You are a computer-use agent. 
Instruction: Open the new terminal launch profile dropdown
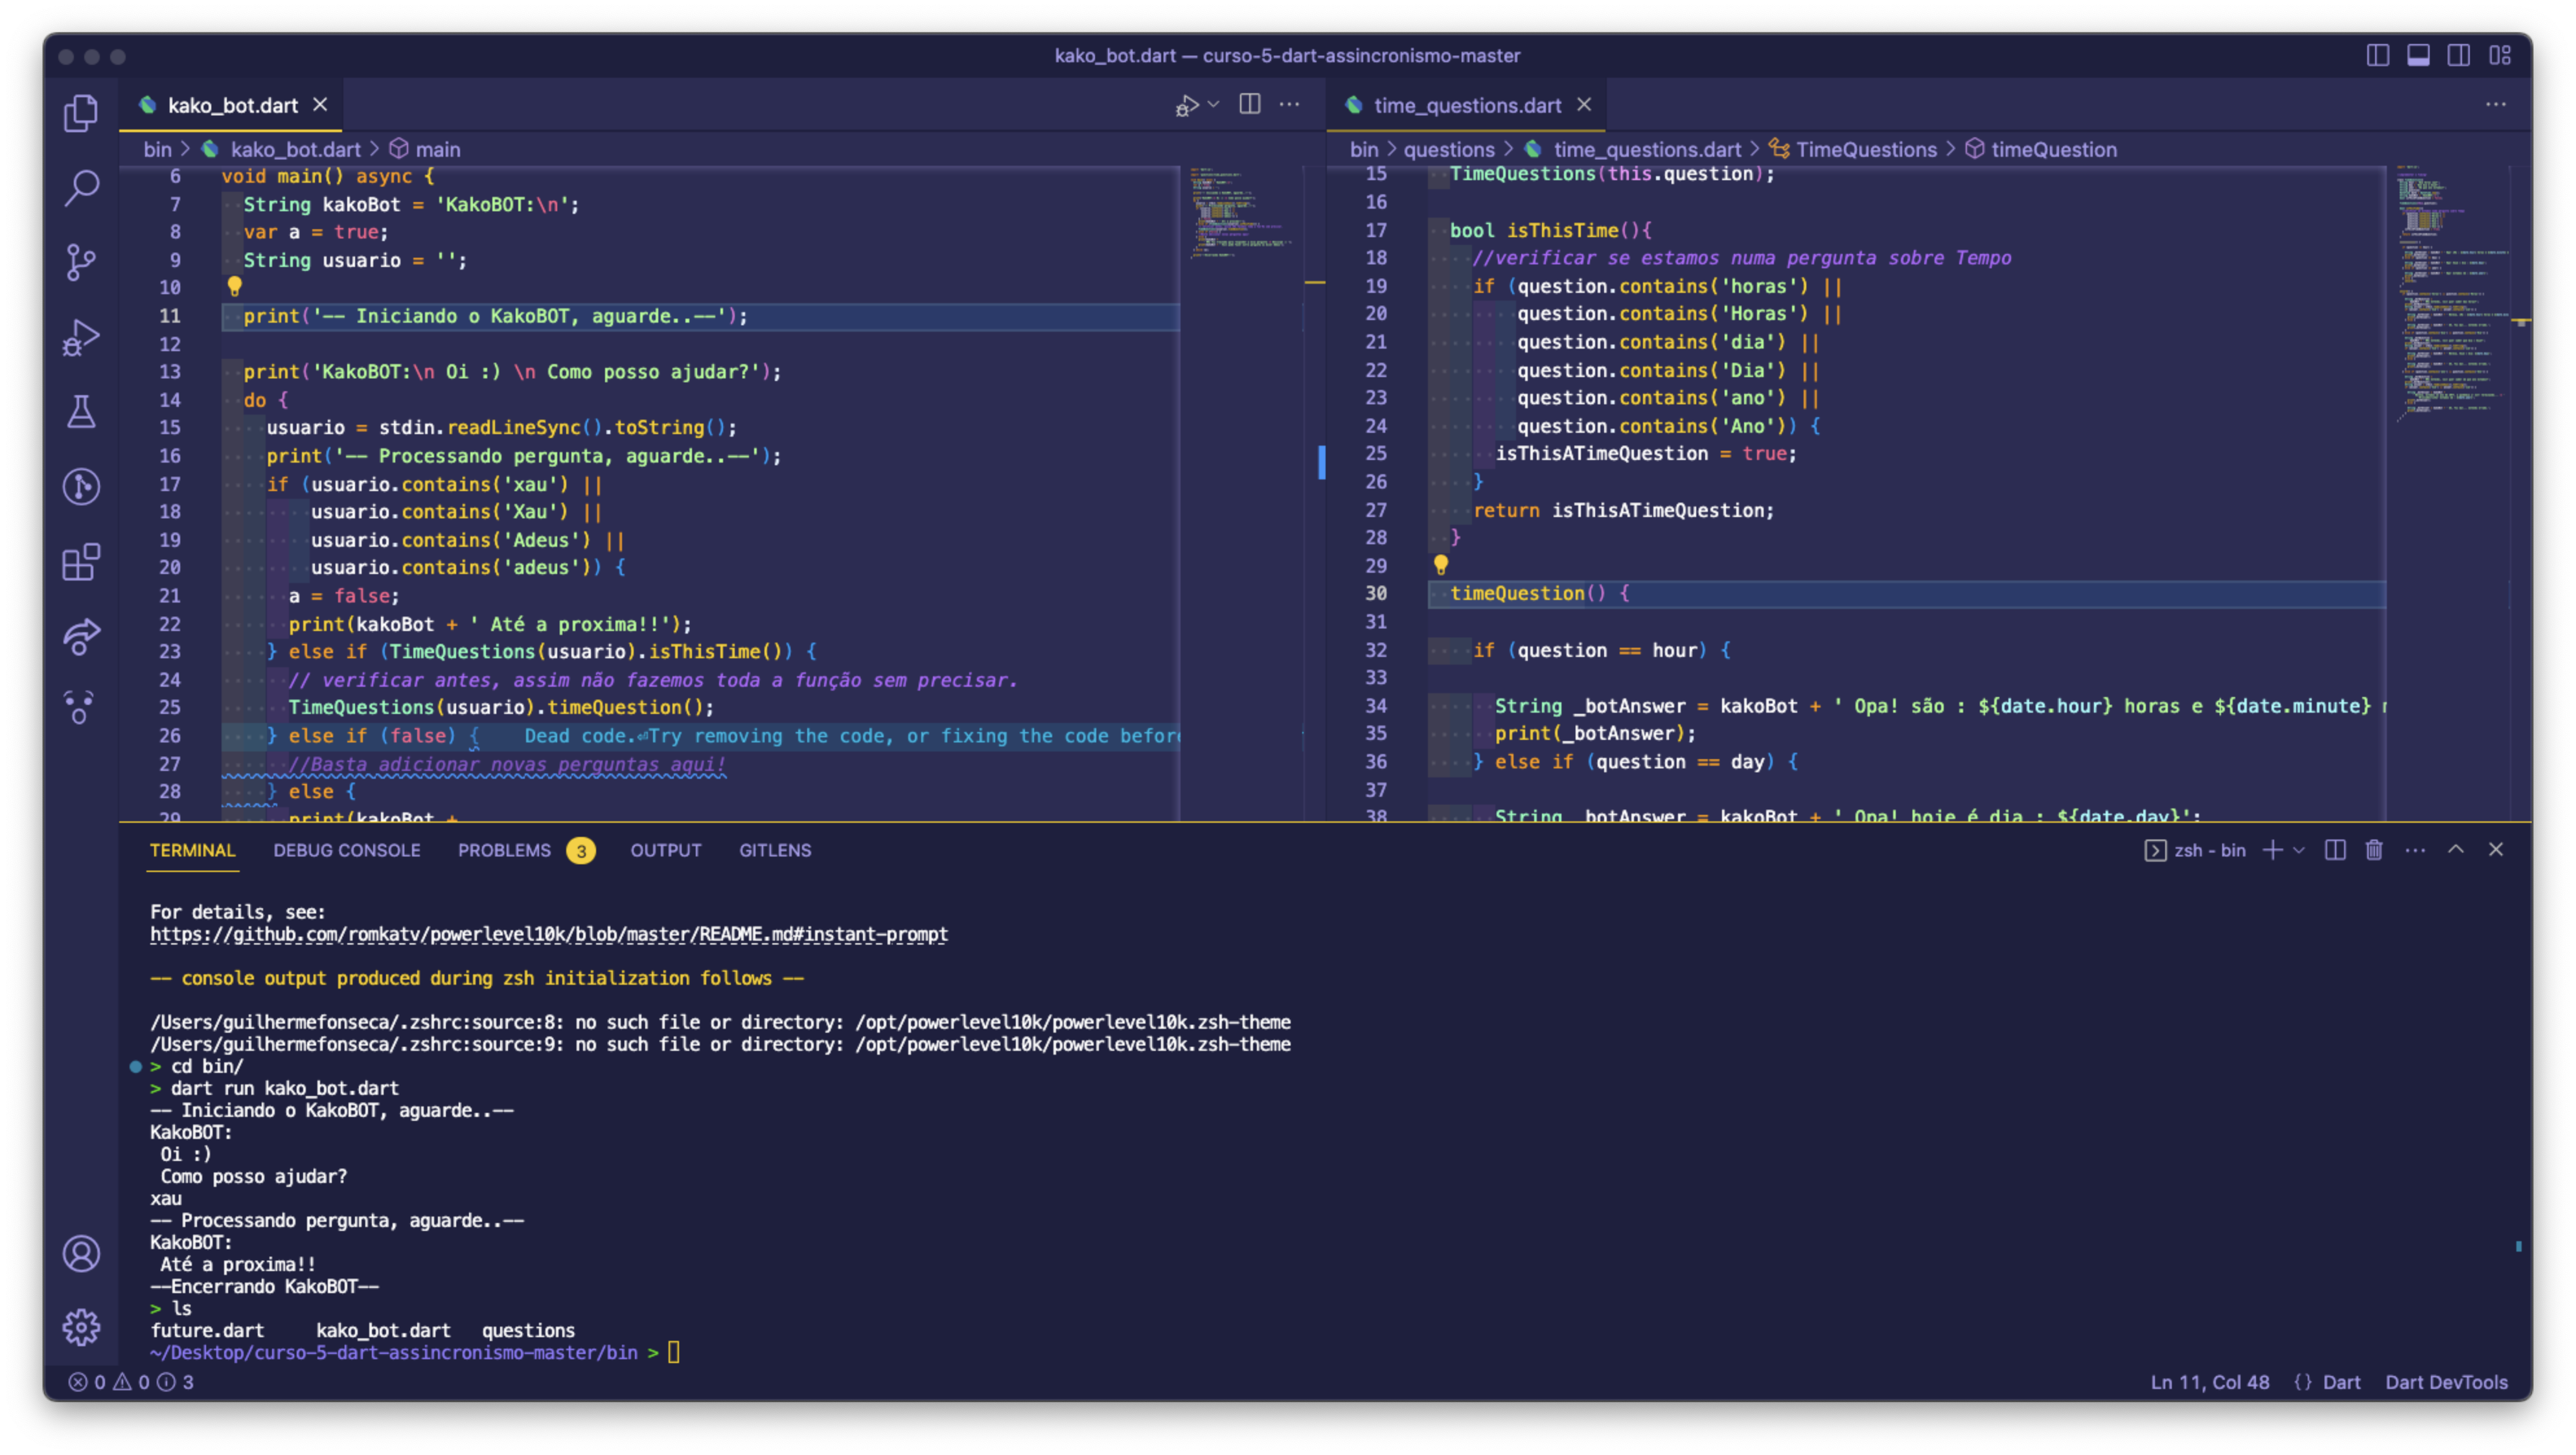pyautogui.click(x=2299, y=850)
